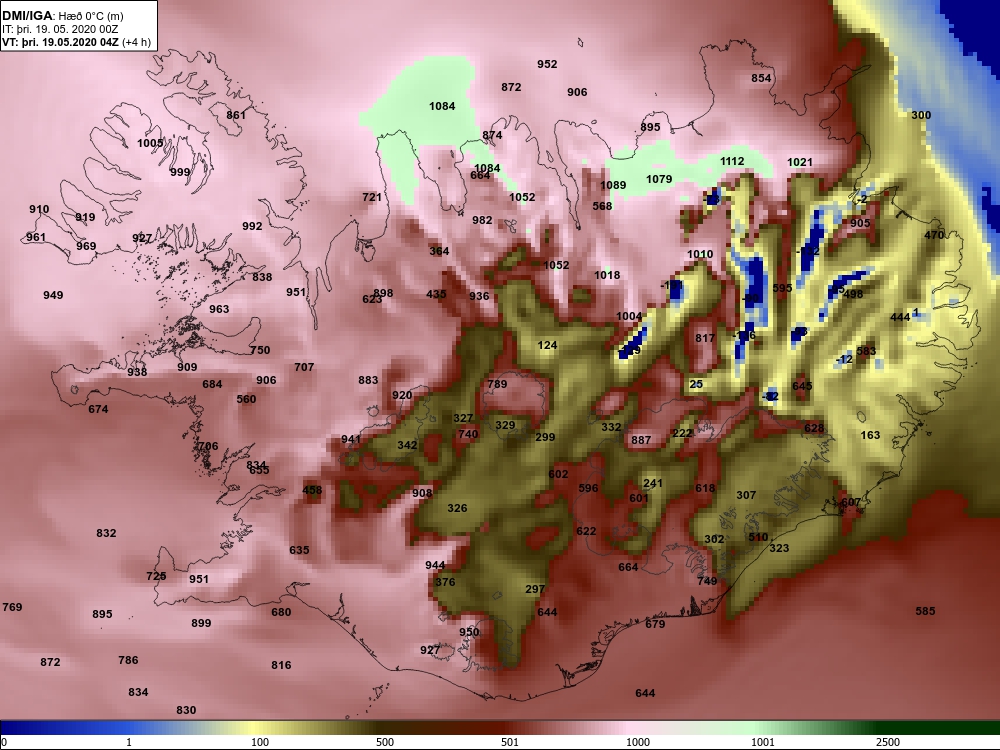1000x750 pixels.
Task: Click the map value '300' over the northeastern sea
Action: (921, 115)
